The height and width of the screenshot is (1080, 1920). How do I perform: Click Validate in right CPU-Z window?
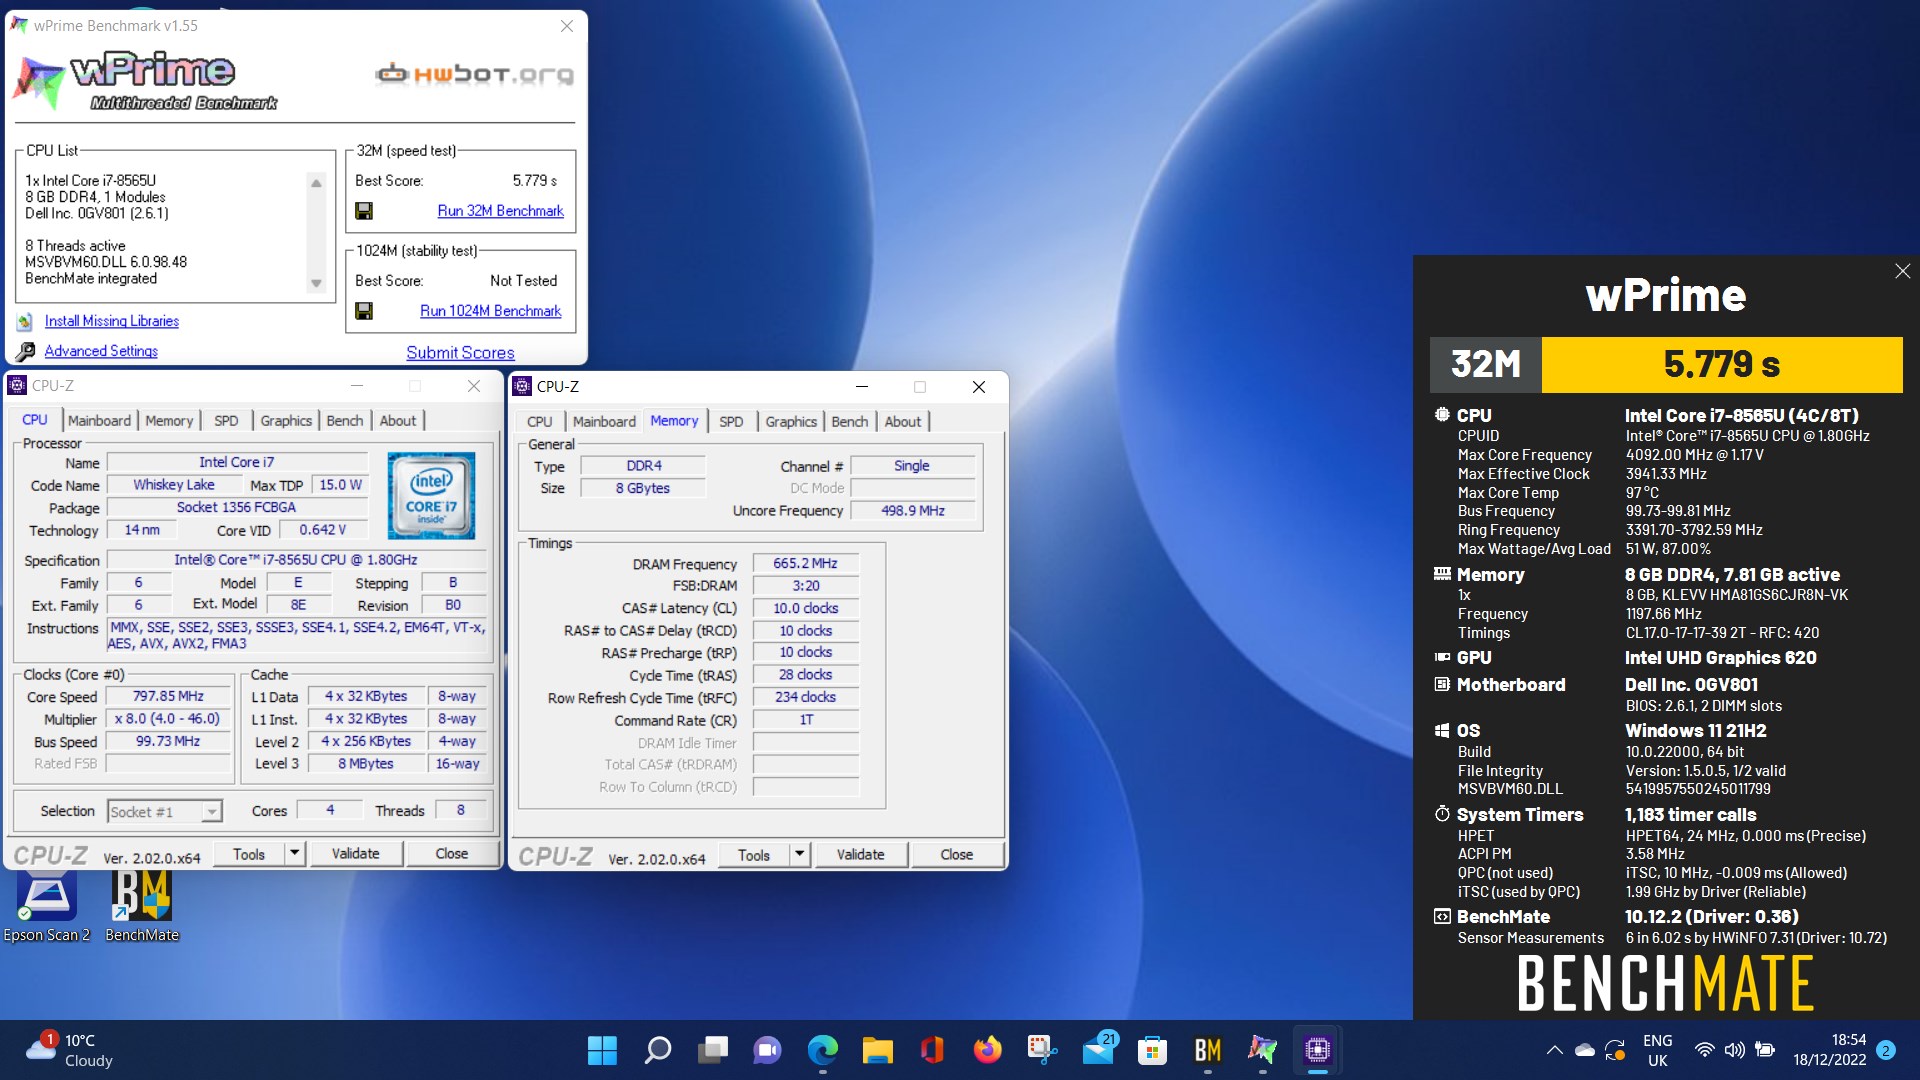861,854
